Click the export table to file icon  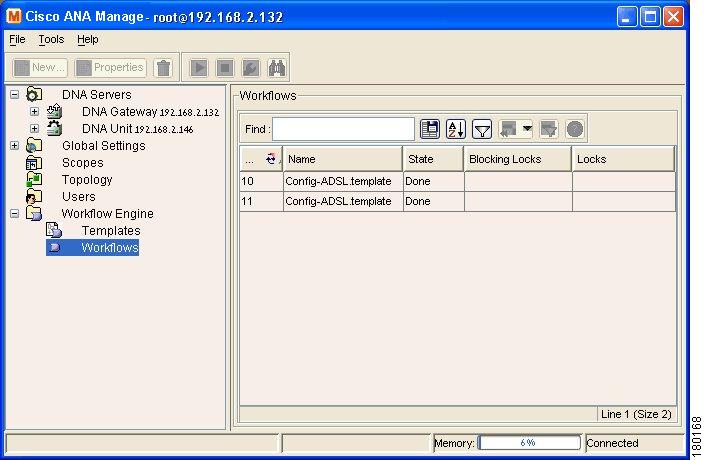click(x=430, y=129)
